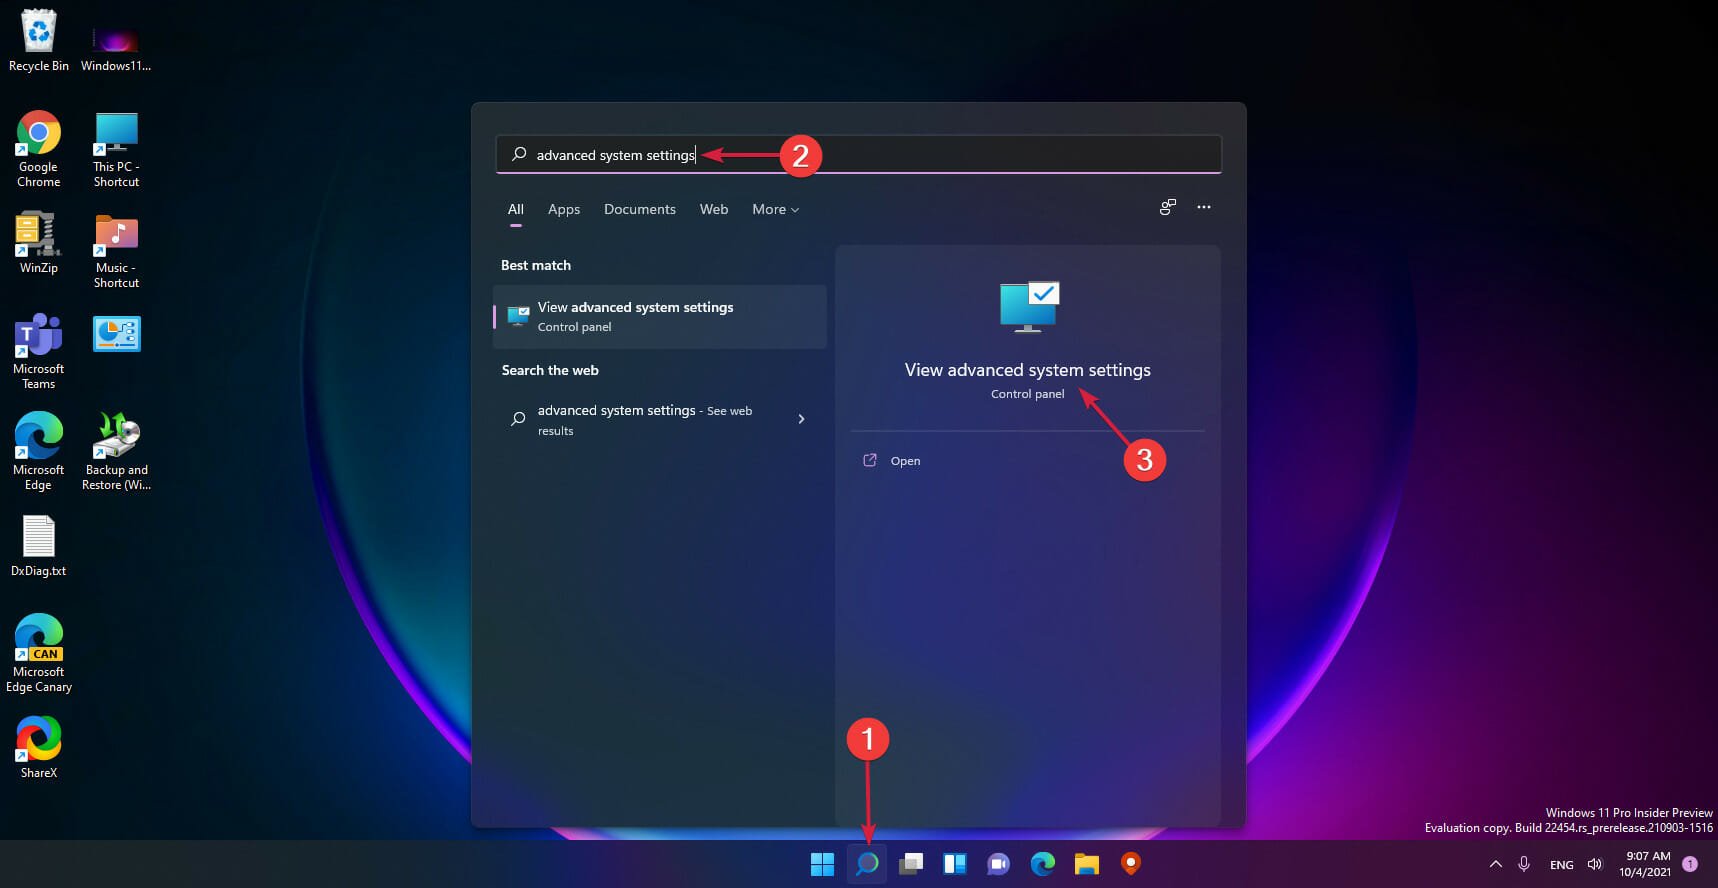Select View advanced system settings best match
Viewport: 1718px width, 888px height.
click(x=660, y=316)
